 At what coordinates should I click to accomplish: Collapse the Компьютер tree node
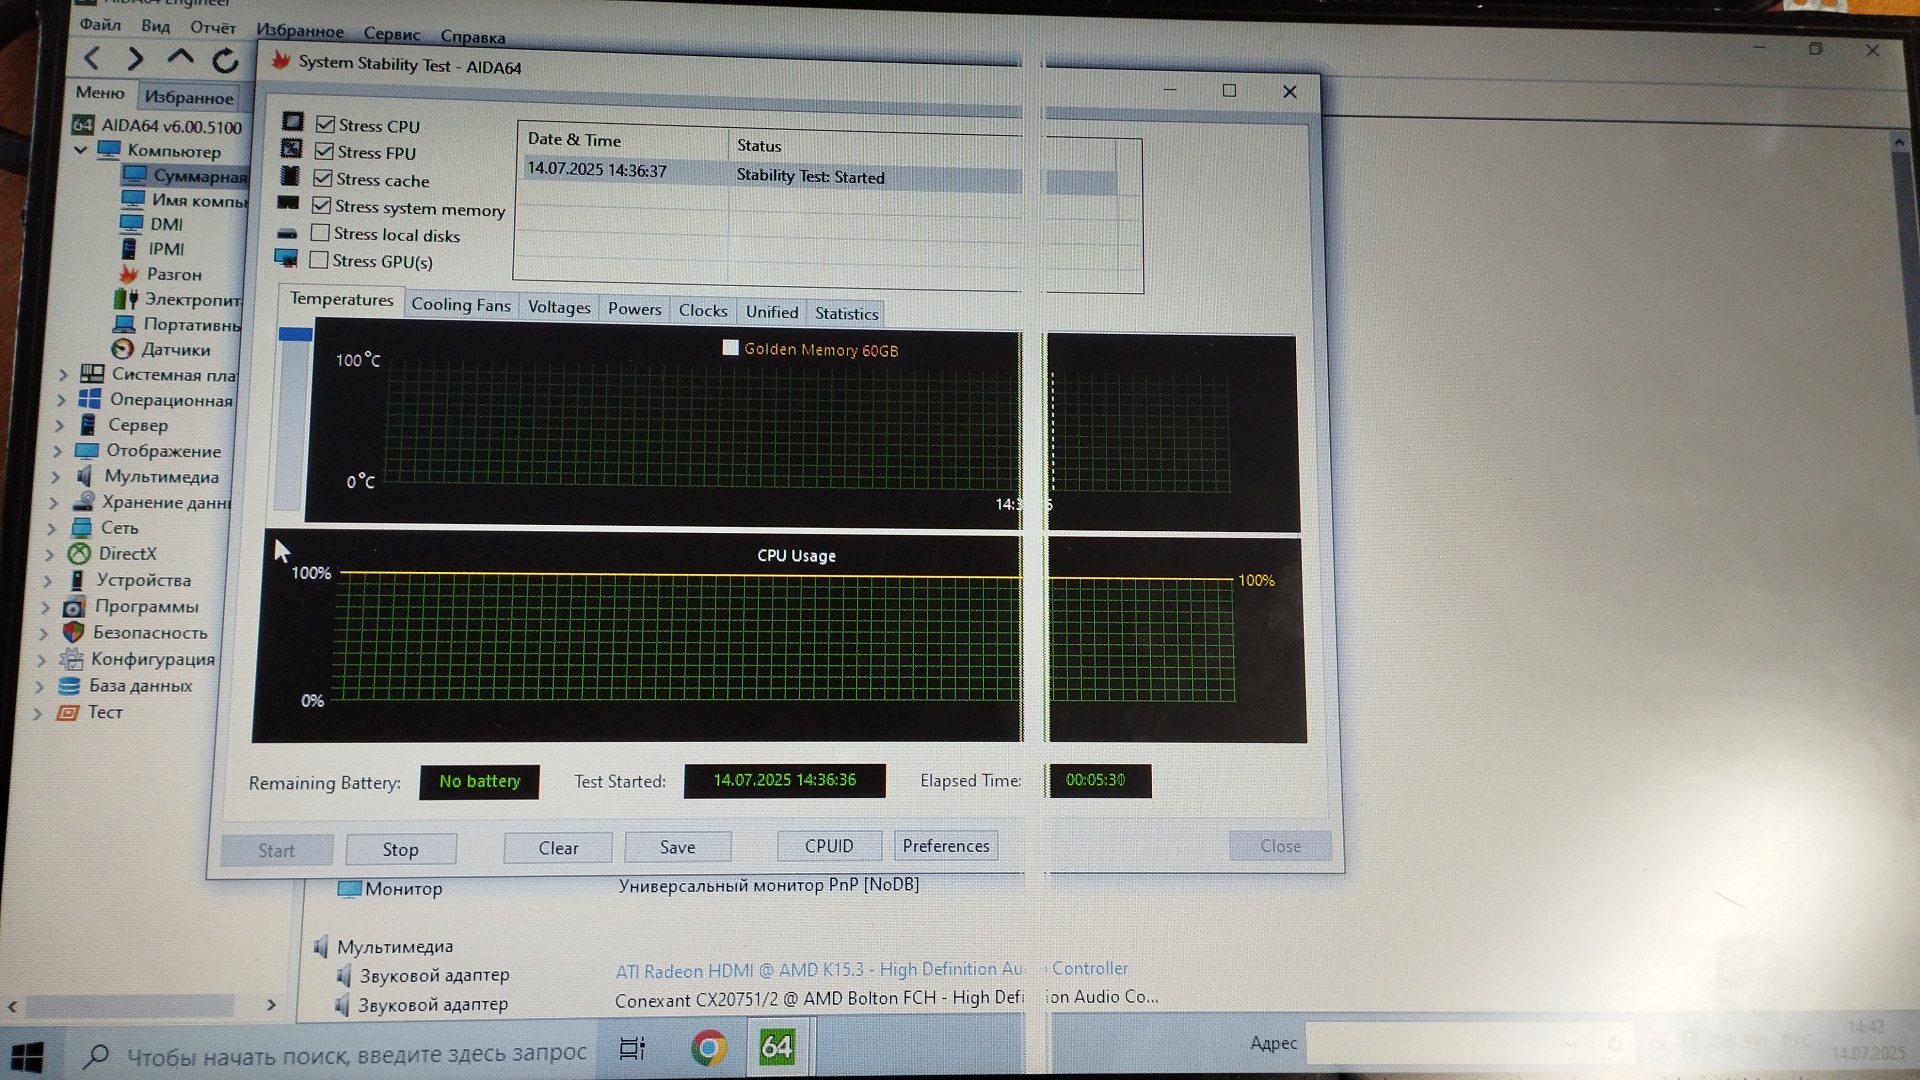coord(81,150)
